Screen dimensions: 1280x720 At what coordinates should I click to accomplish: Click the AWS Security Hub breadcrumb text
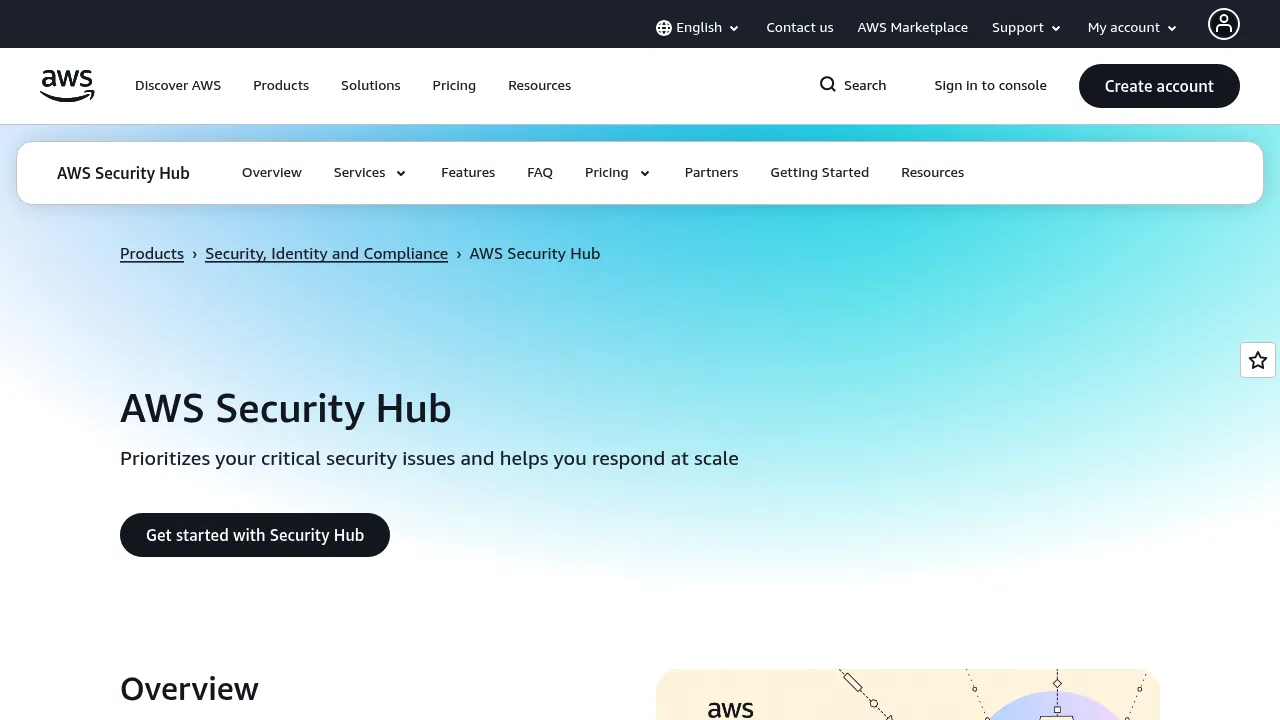(535, 254)
